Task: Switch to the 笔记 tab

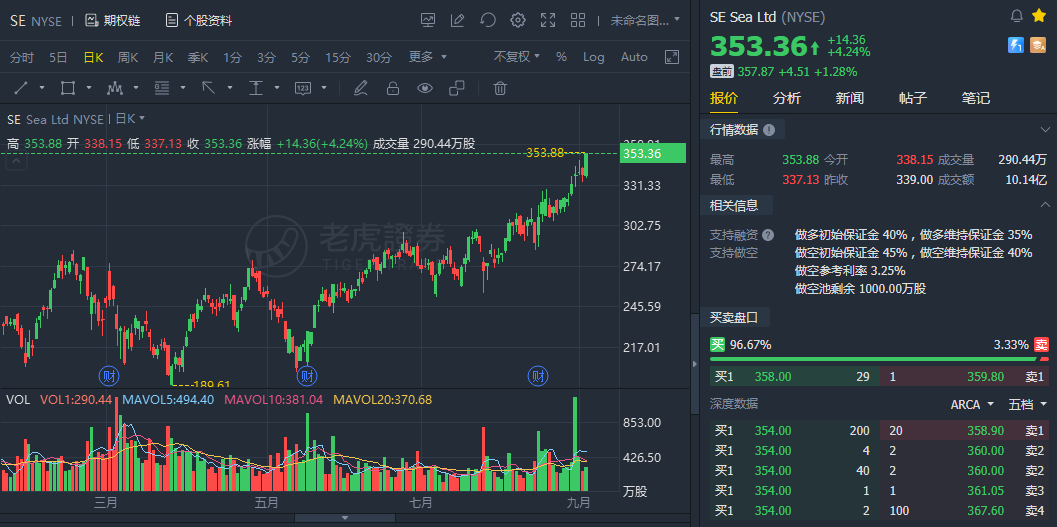Action: click(x=975, y=98)
